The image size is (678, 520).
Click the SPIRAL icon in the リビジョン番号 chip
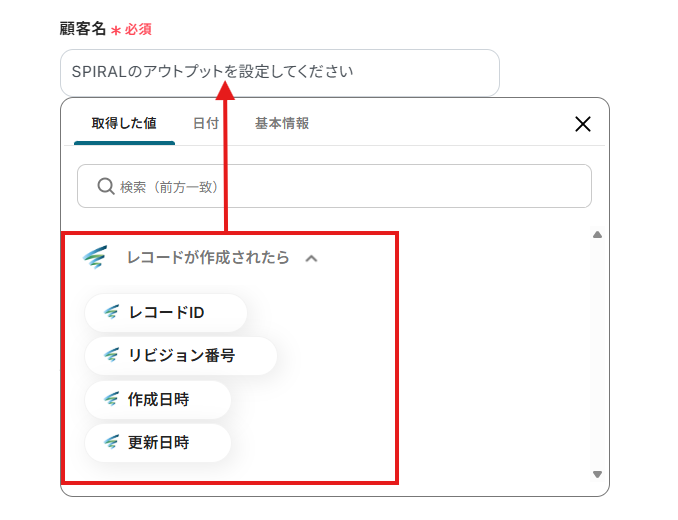click(112, 355)
